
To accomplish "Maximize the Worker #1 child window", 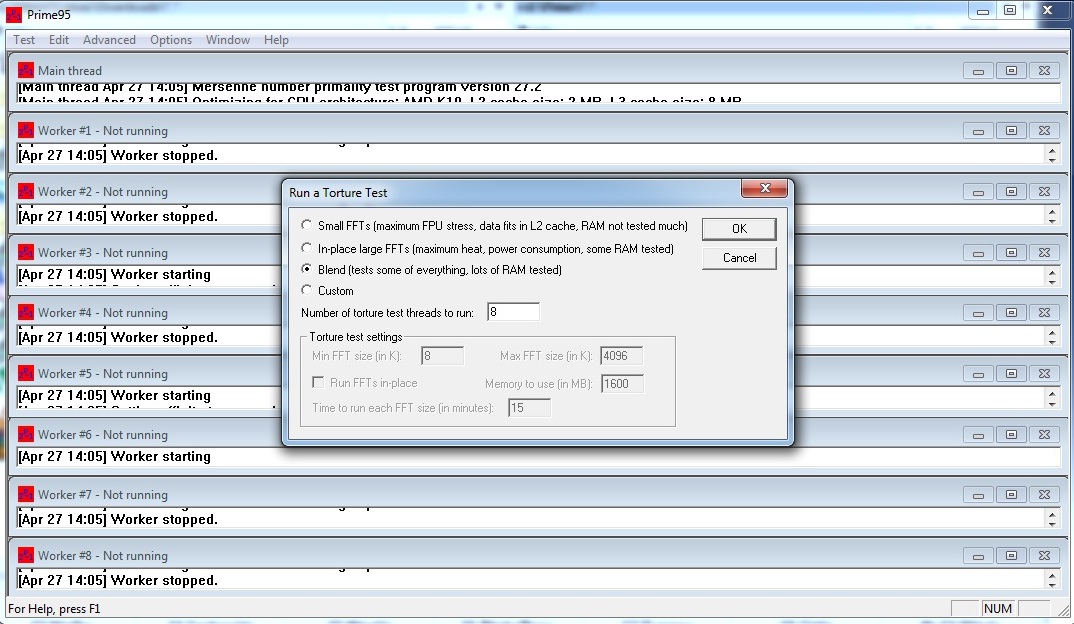I will (1011, 131).
